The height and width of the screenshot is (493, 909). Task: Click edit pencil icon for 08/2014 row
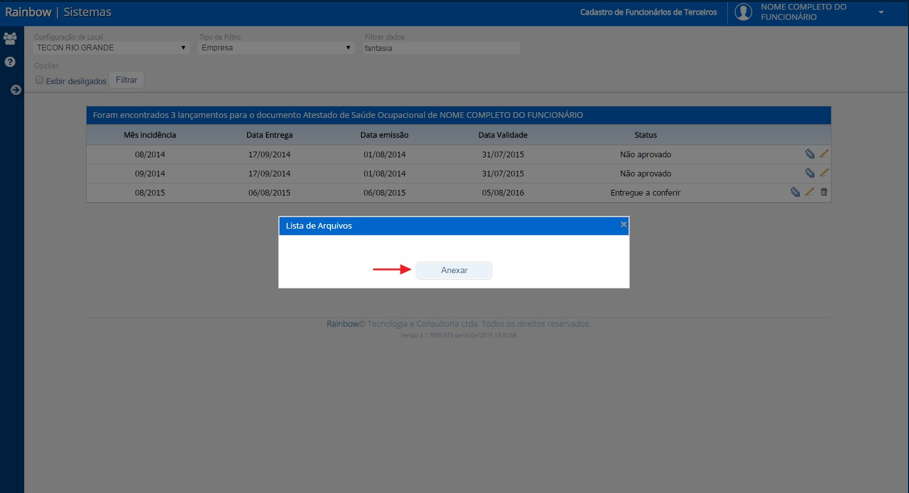pos(824,154)
